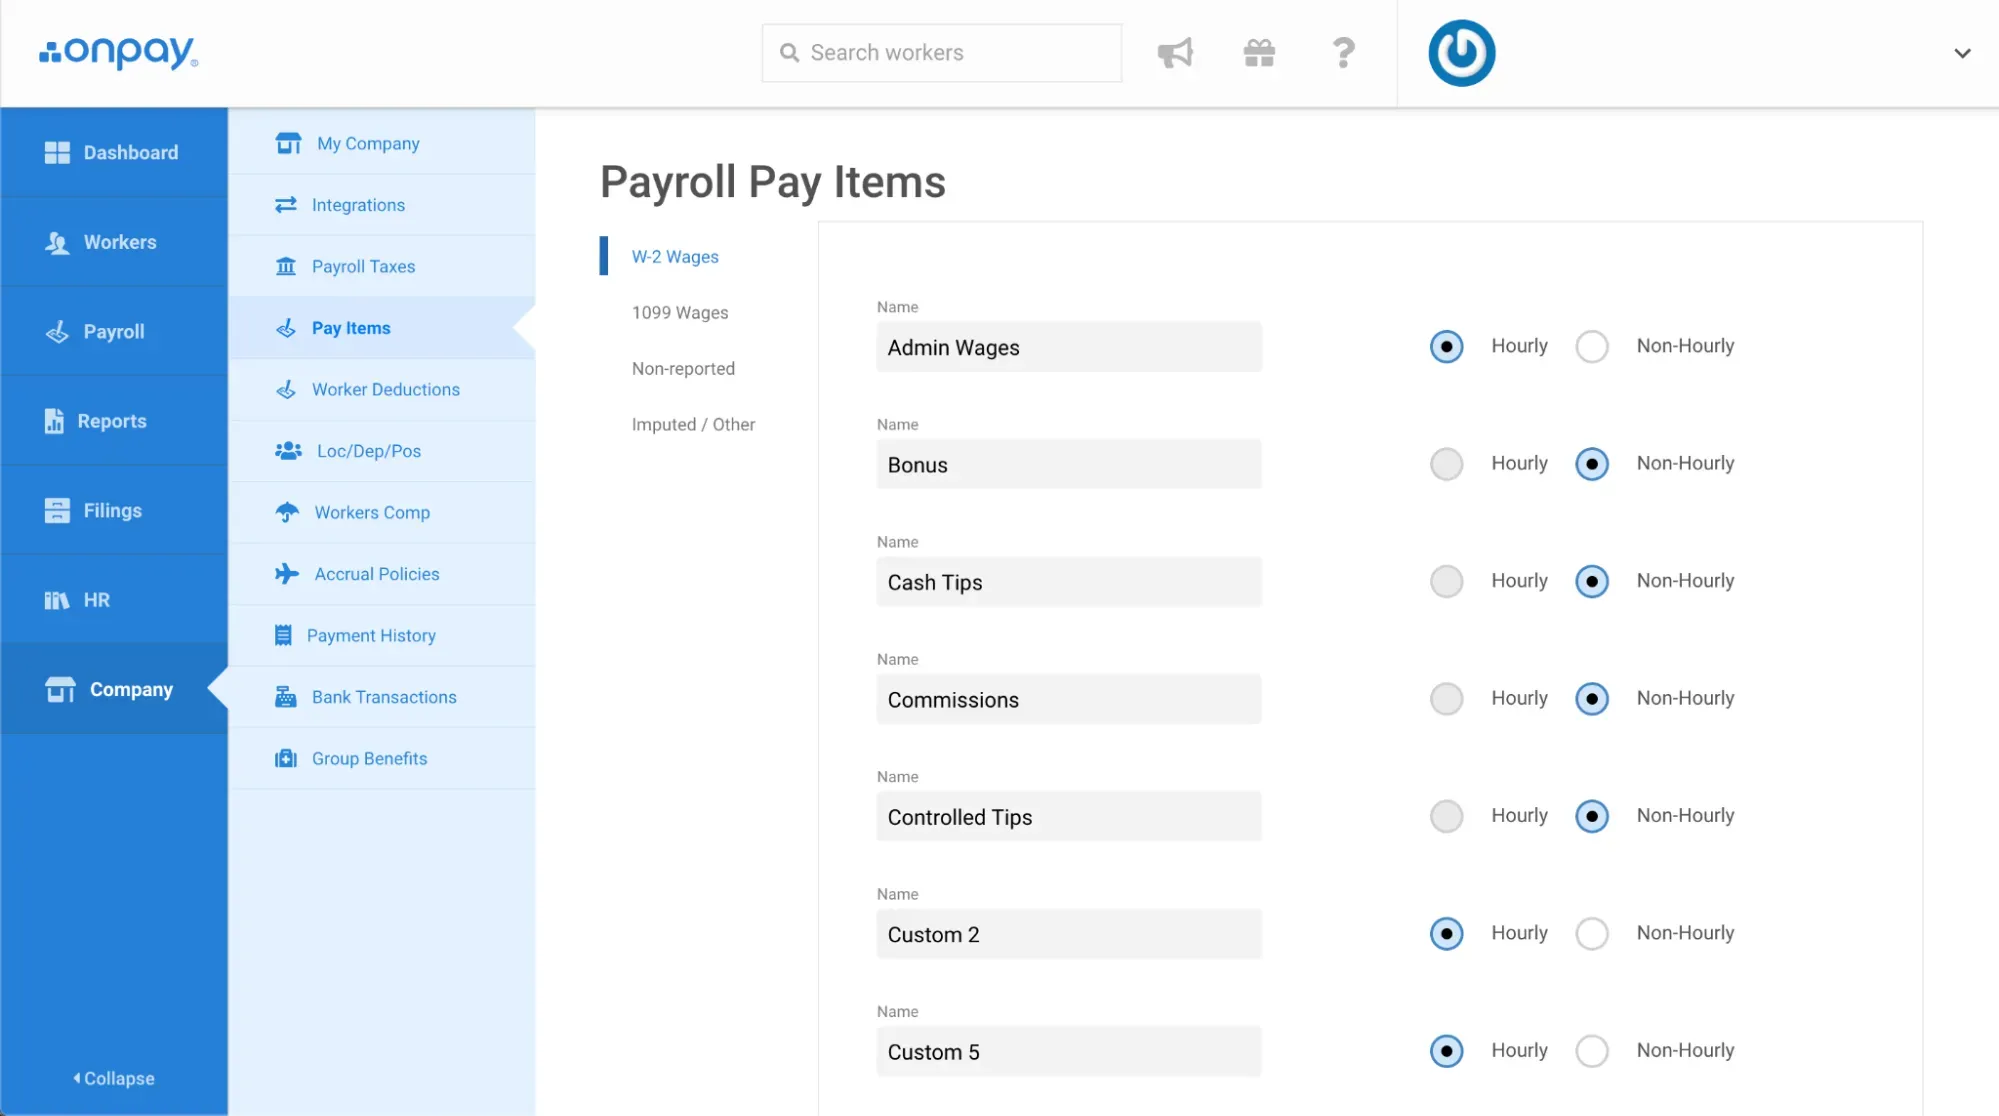Click the blue power logo avatar
The image size is (1999, 1116).
(1461, 53)
